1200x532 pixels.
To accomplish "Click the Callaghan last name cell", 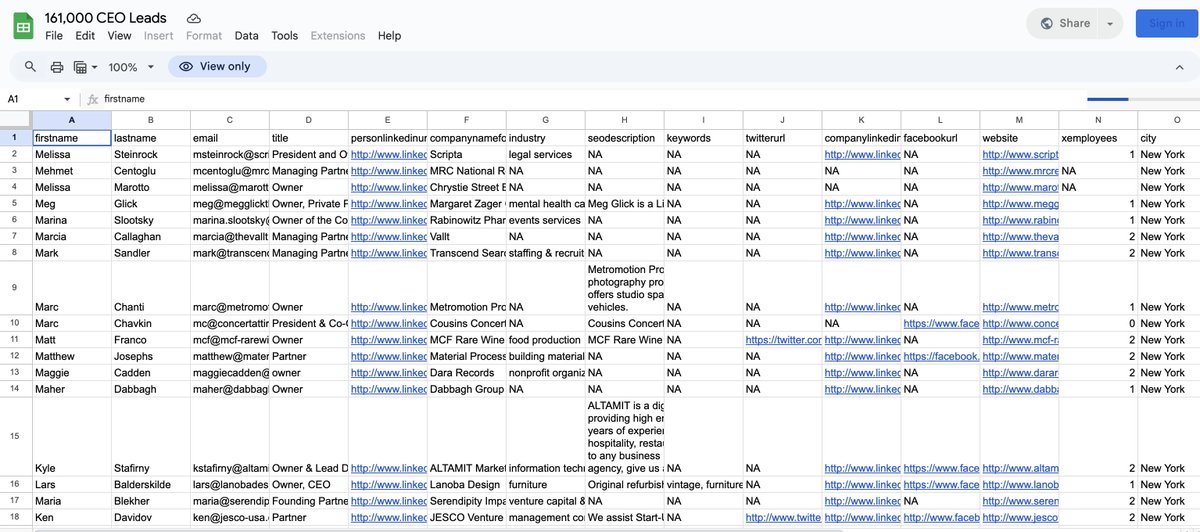I will coord(150,236).
